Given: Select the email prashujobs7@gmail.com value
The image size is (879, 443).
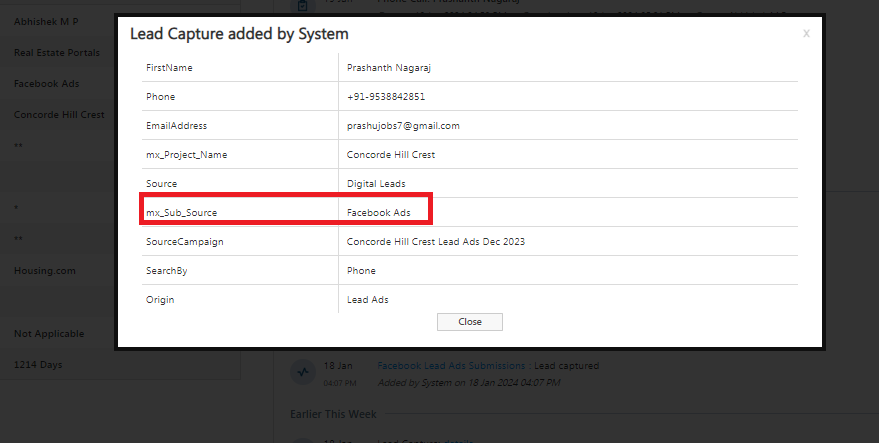Looking at the screenshot, I should 403,126.
